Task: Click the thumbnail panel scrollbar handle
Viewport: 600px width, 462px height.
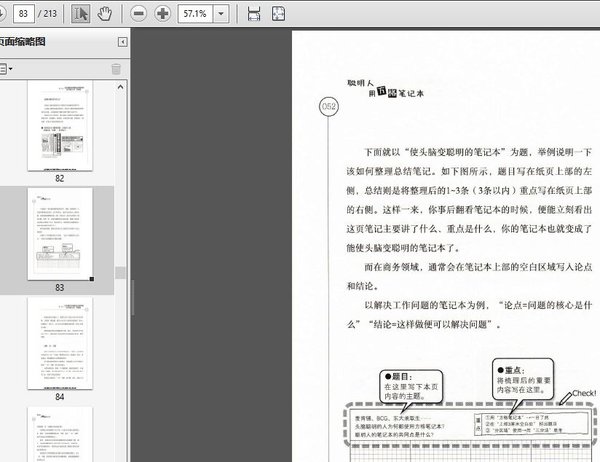Action: coord(121,273)
